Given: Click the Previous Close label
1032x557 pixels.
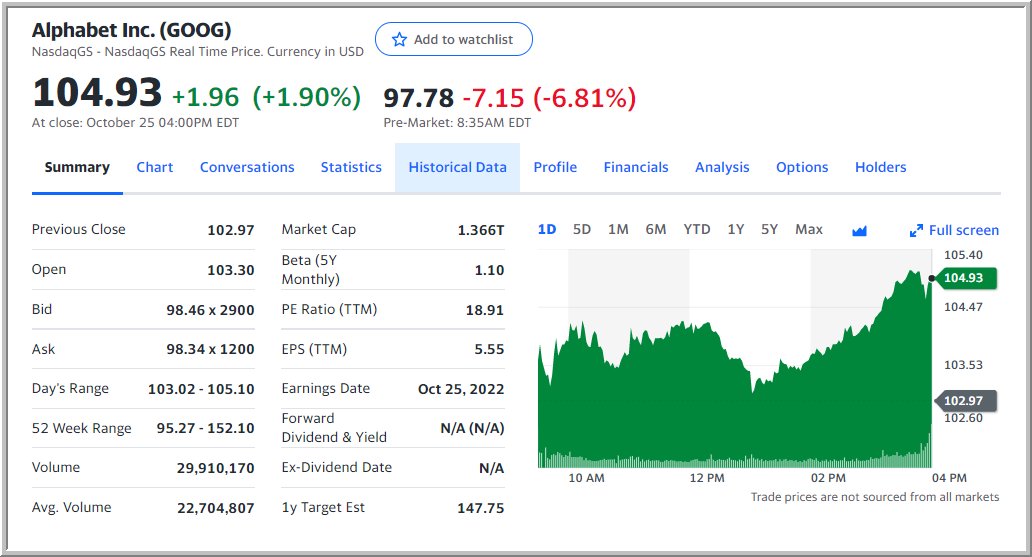Looking at the screenshot, I should tap(78, 229).
